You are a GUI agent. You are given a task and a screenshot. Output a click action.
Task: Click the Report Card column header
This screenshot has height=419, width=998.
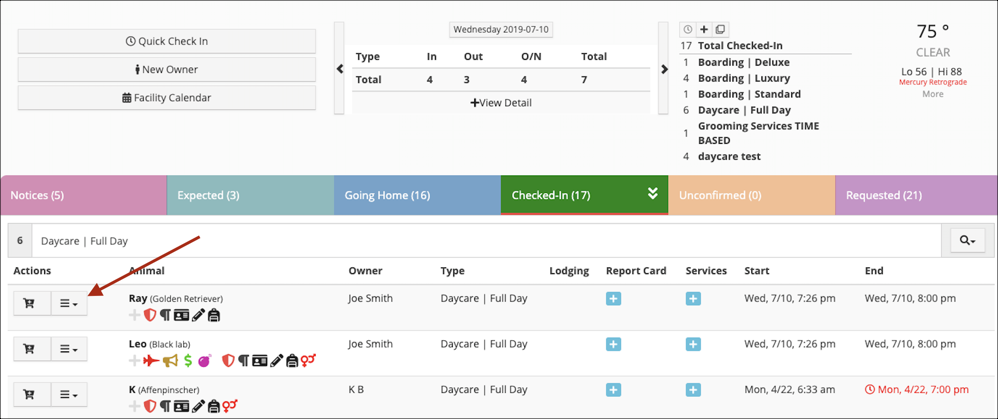tap(636, 271)
